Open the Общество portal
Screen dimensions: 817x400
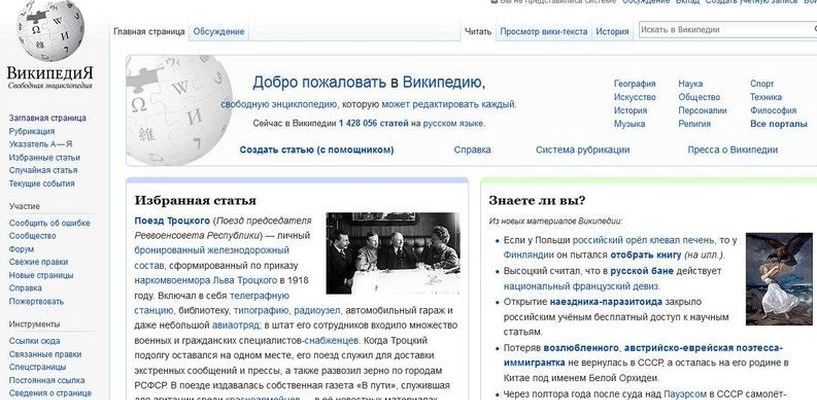pyautogui.click(x=699, y=97)
